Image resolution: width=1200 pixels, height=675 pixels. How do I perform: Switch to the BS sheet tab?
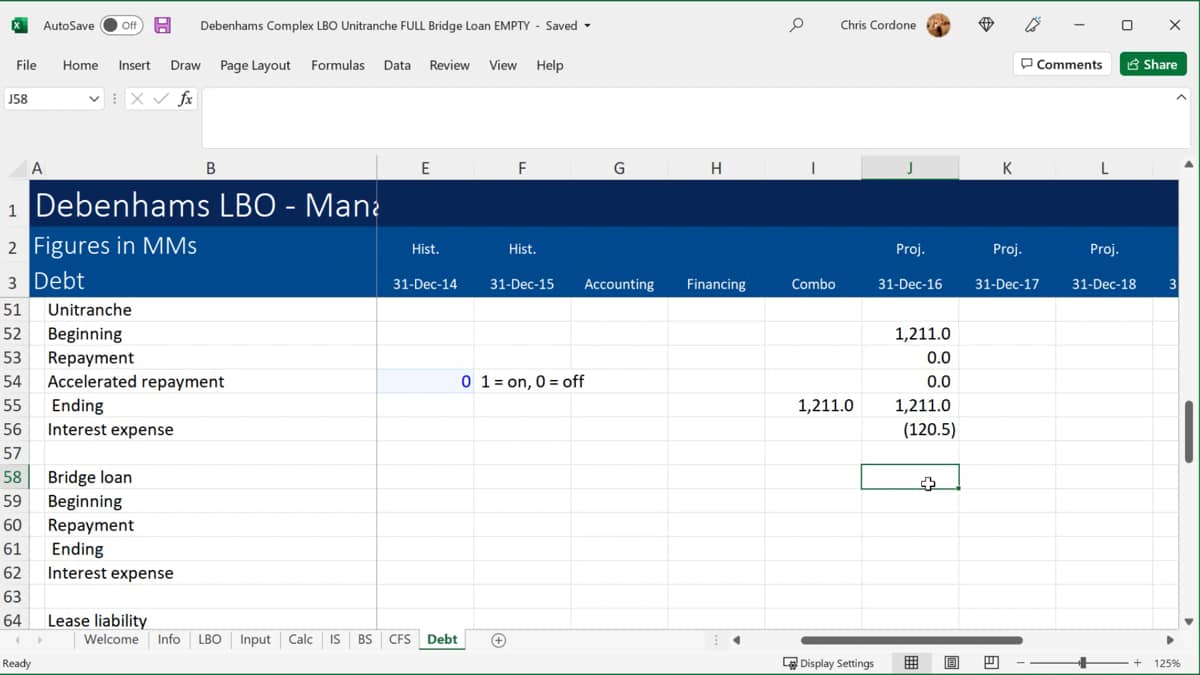365,639
